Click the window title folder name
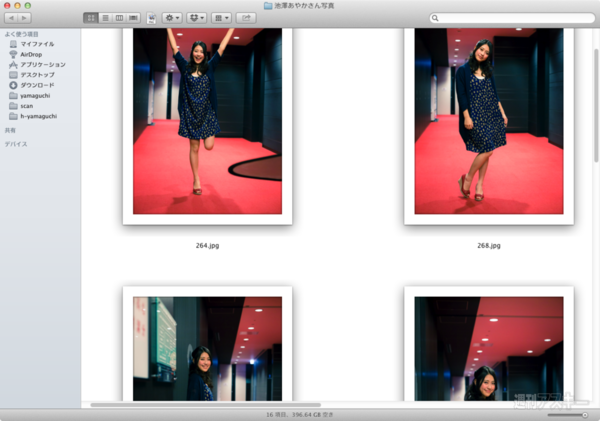 click(304, 6)
